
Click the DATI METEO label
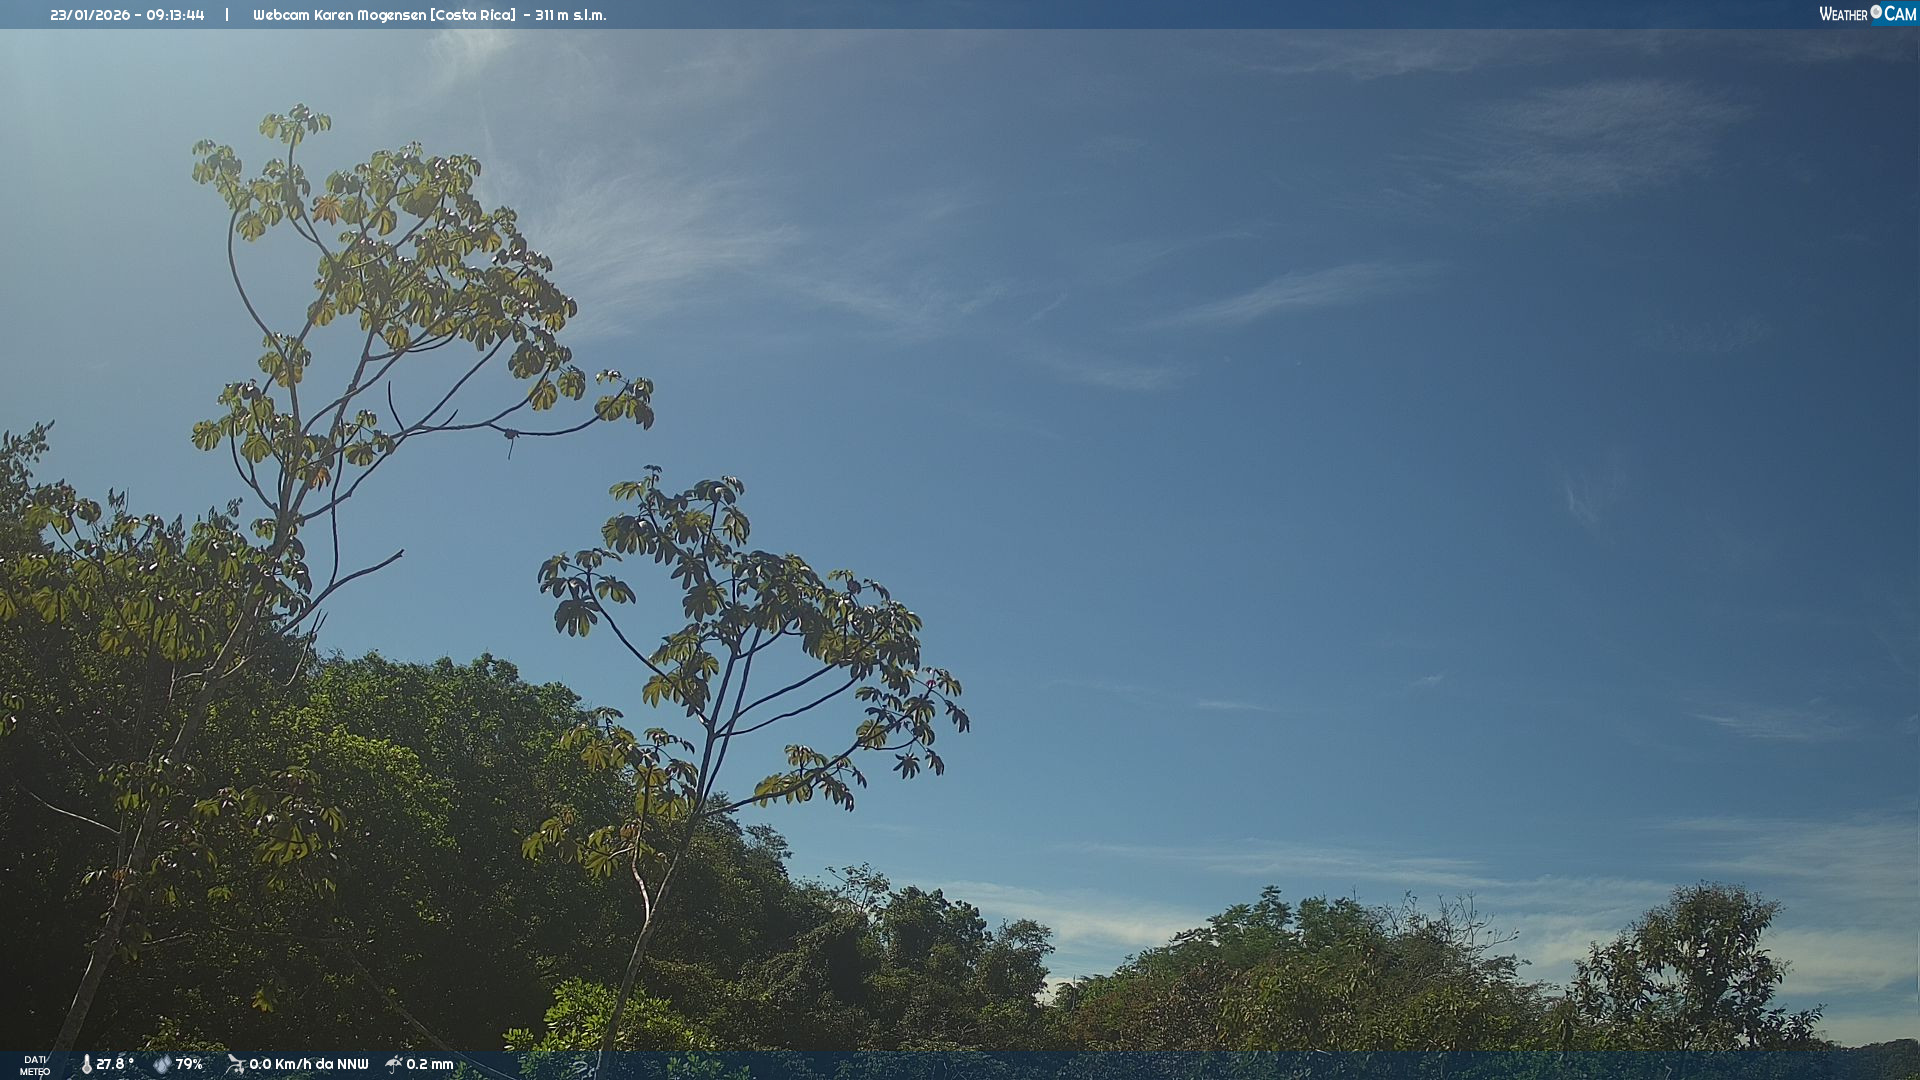click(35, 1065)
